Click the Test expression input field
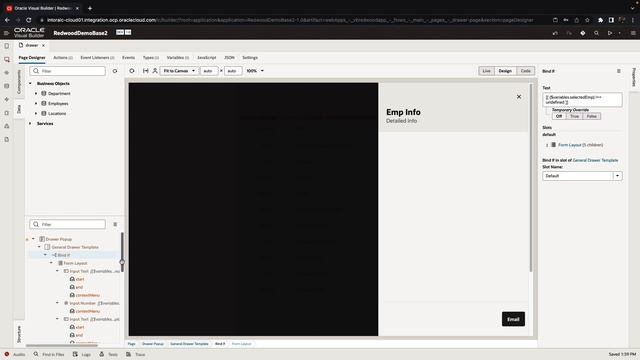The image size is (640, 360). (582, 100)
